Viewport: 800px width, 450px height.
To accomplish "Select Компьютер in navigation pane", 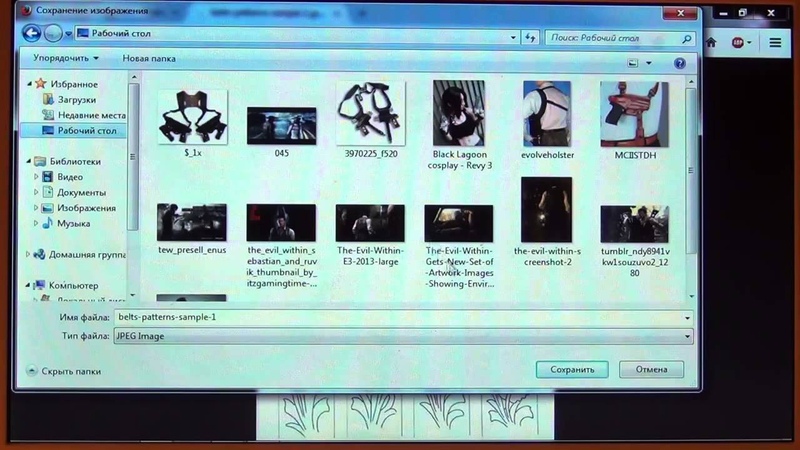I will click(x=73, y=286).
